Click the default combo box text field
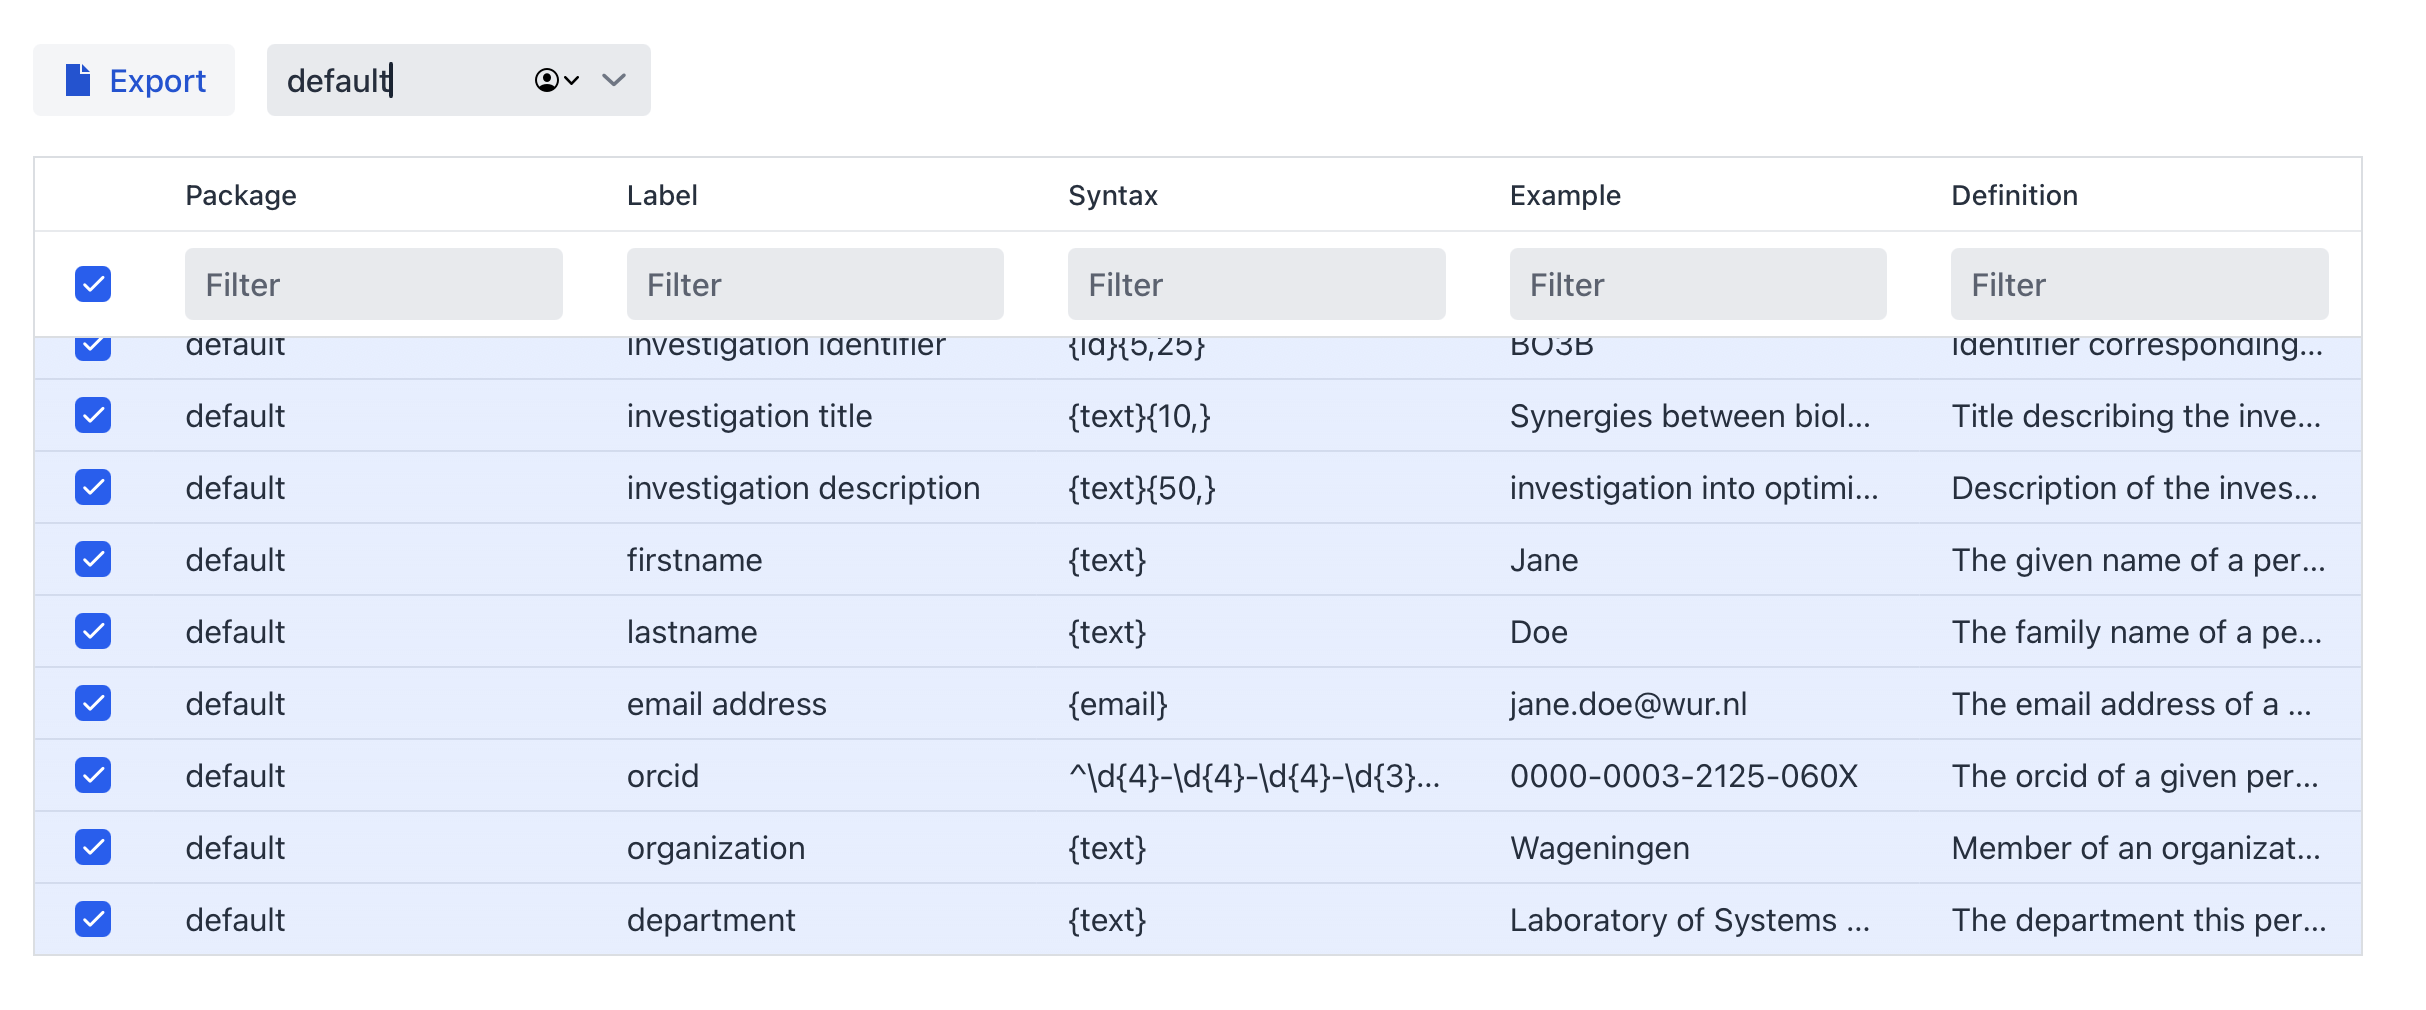 coord(400,80)
